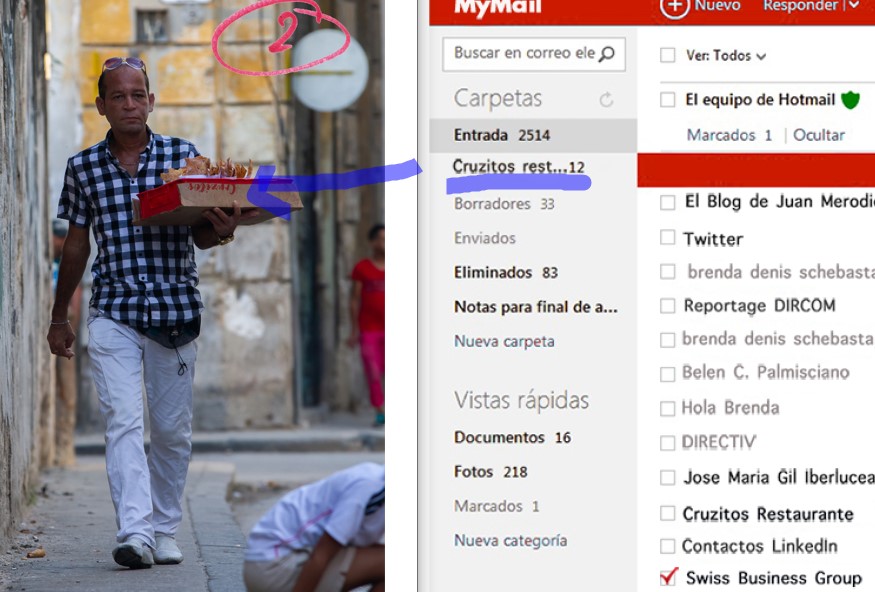Click the folders refresh icon
Screen dimensions: 875x592
click(x=606, y=100)
